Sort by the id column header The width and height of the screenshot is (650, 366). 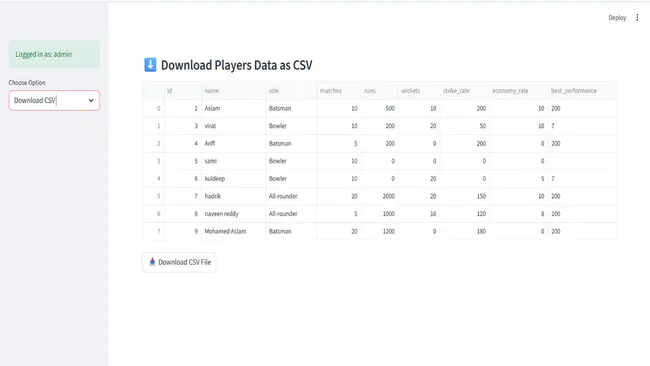click(183, 91)
